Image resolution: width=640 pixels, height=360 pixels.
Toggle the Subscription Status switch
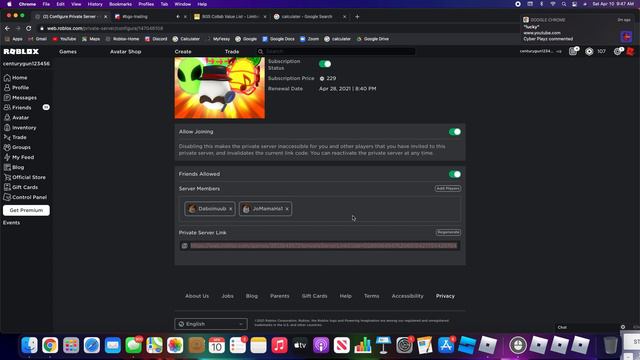pos(325,64)
